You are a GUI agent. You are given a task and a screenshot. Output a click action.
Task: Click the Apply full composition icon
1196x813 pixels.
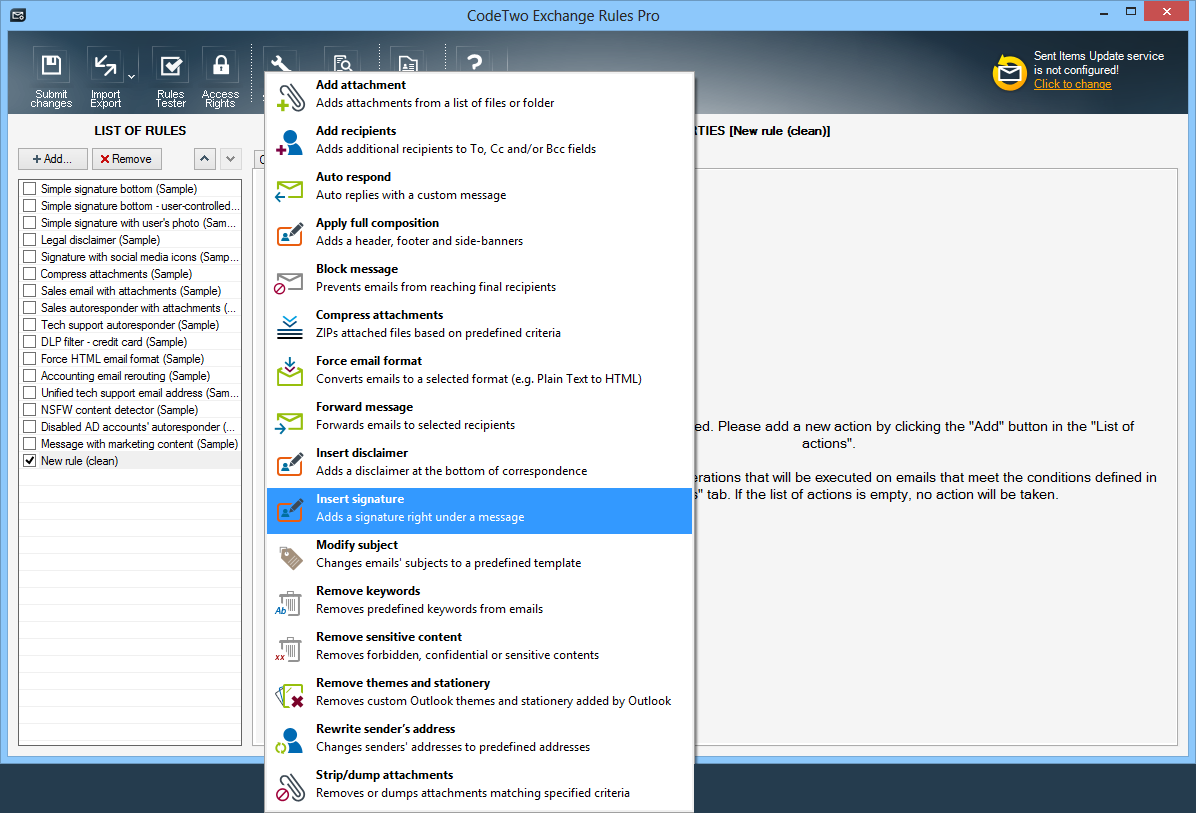click(x=290, y=234)
